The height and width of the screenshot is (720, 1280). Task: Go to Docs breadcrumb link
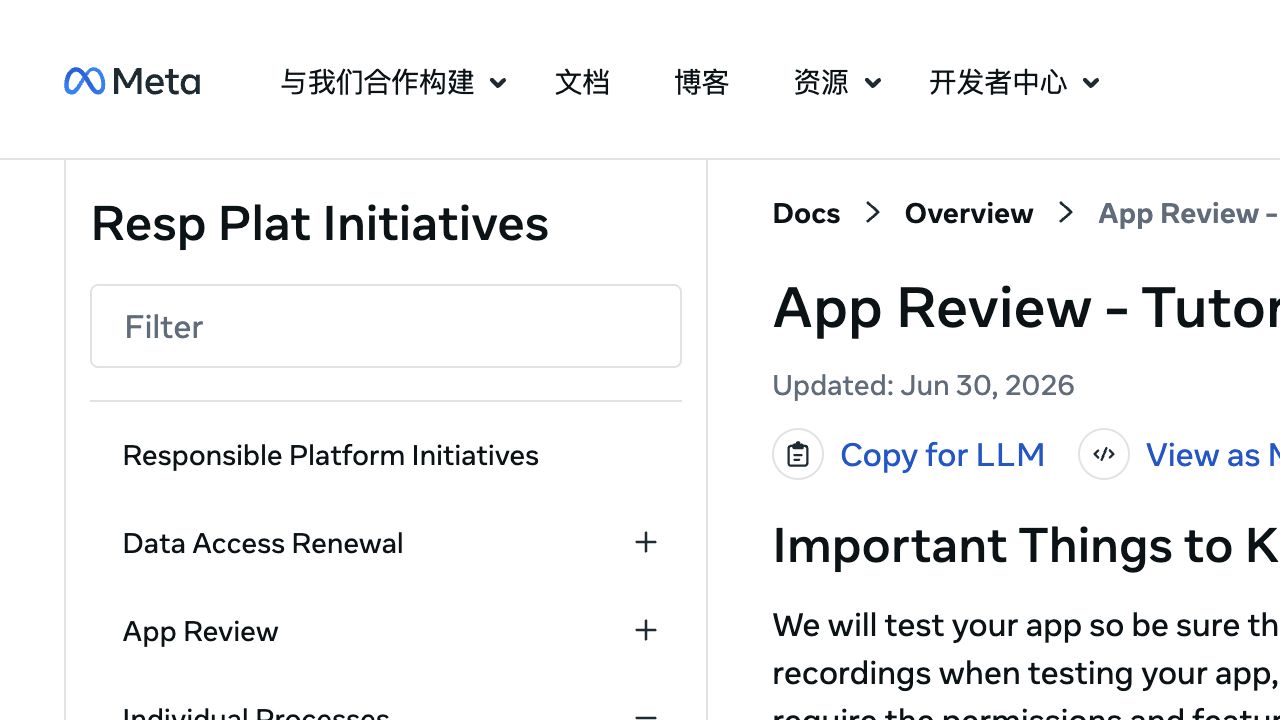click(x=806, y=213)
